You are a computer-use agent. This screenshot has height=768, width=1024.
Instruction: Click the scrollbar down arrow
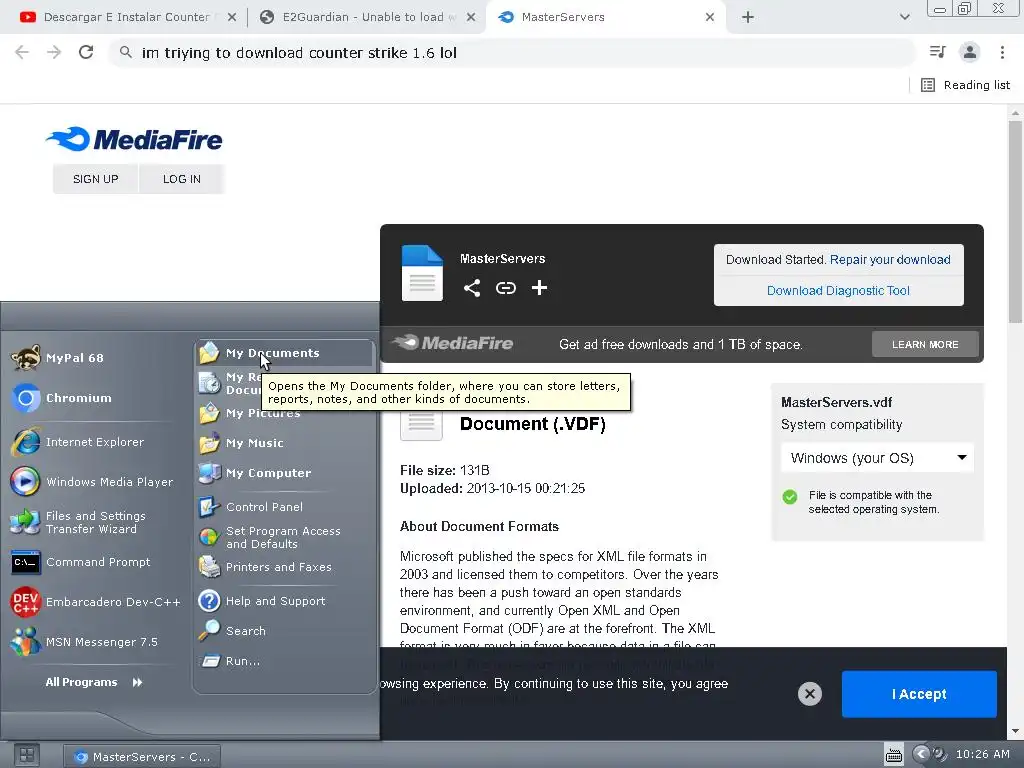(x=1015, y=731)
